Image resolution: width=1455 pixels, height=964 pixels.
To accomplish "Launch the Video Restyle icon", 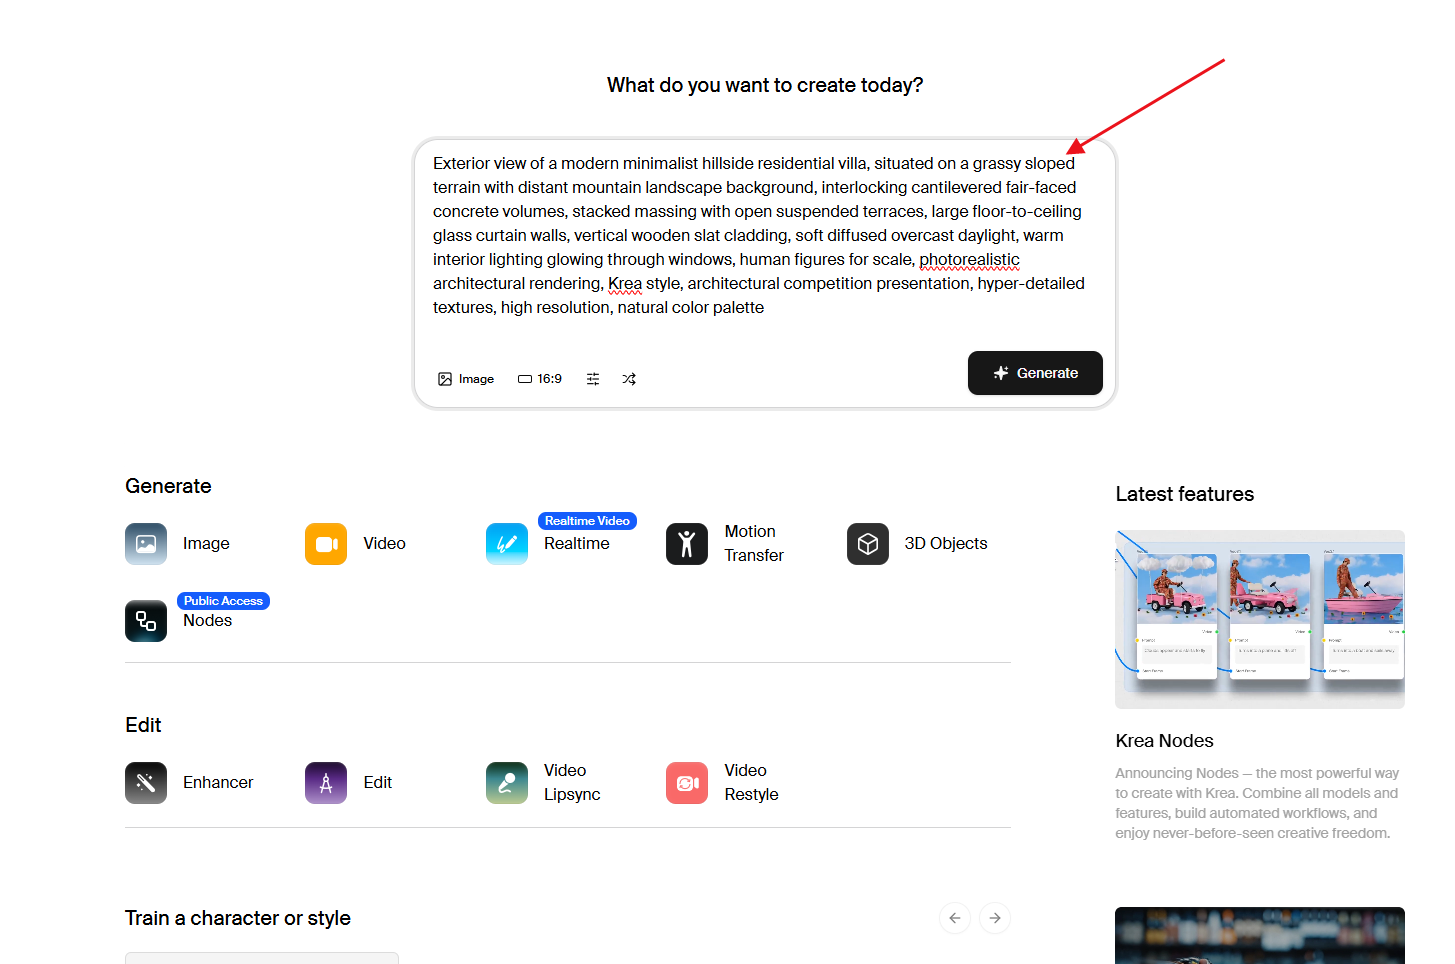I will pyautogui.click(x=687, y=783).
